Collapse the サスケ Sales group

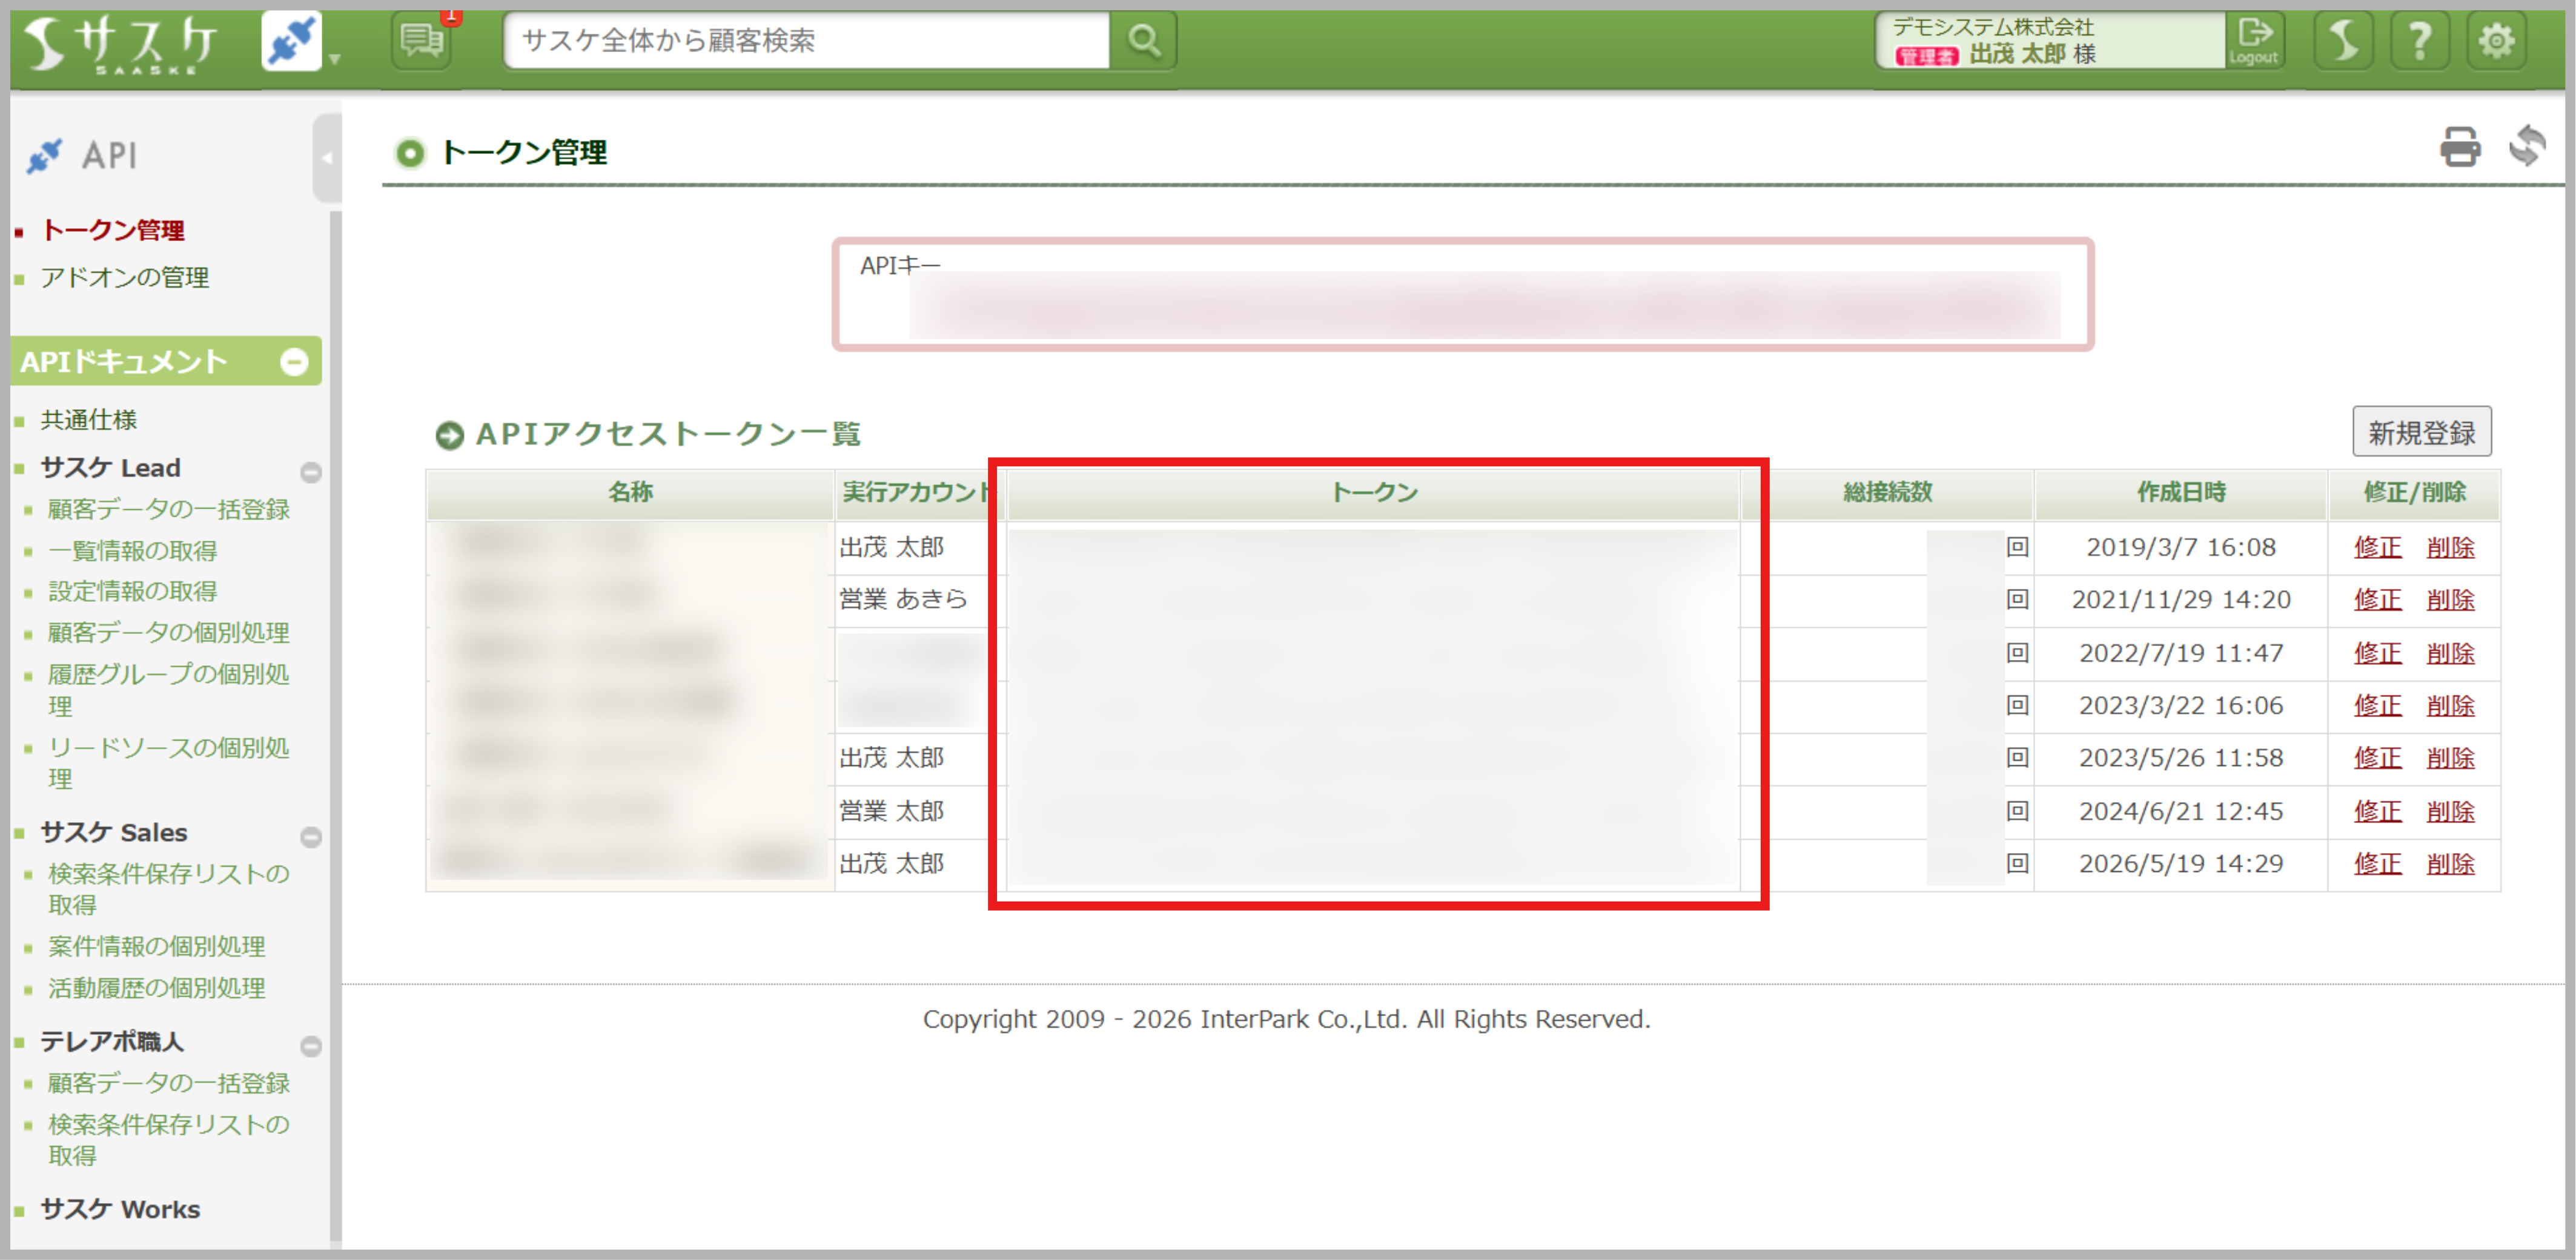(x=311, y=837)
